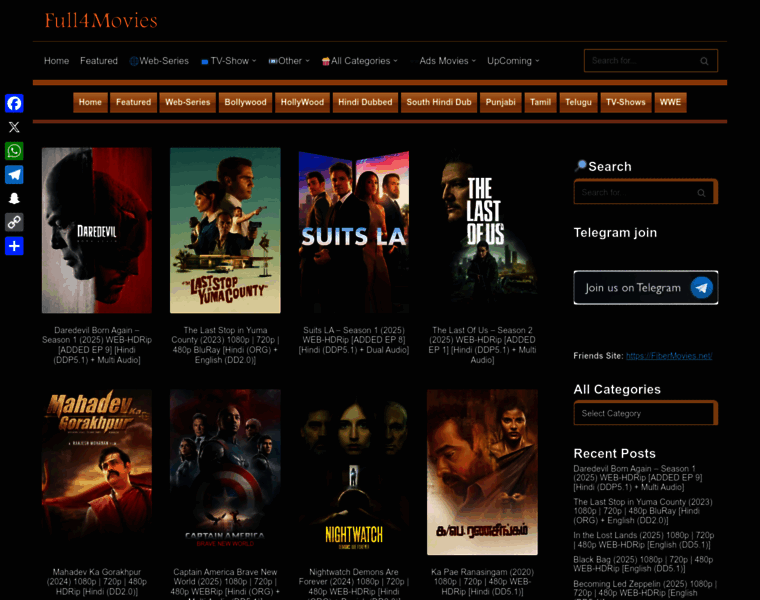Share page on X (Twitter) icon

[14, 127]
